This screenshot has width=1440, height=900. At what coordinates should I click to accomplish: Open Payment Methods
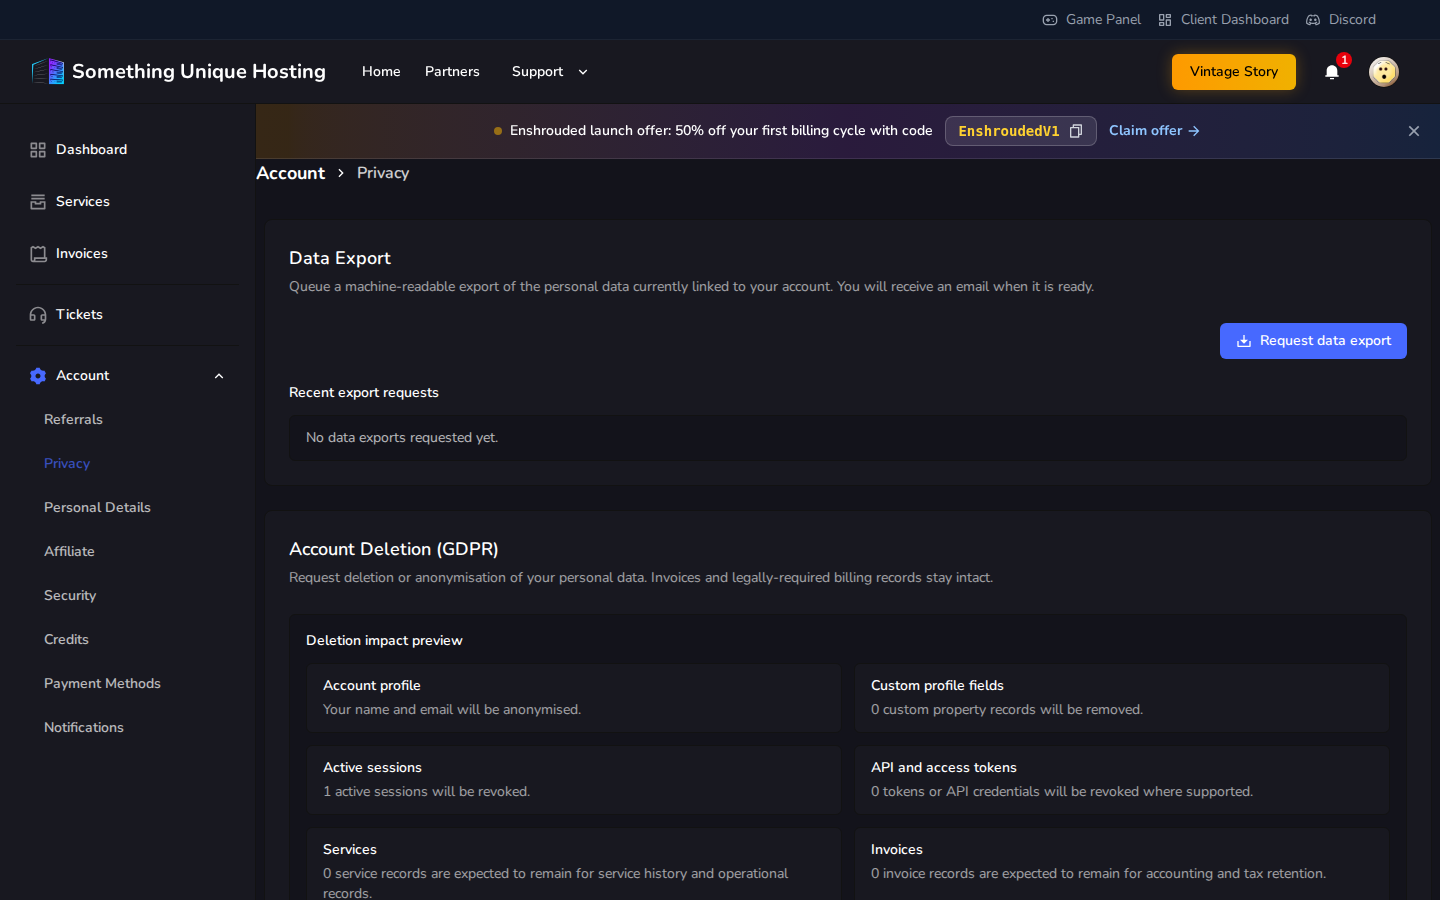102,684
